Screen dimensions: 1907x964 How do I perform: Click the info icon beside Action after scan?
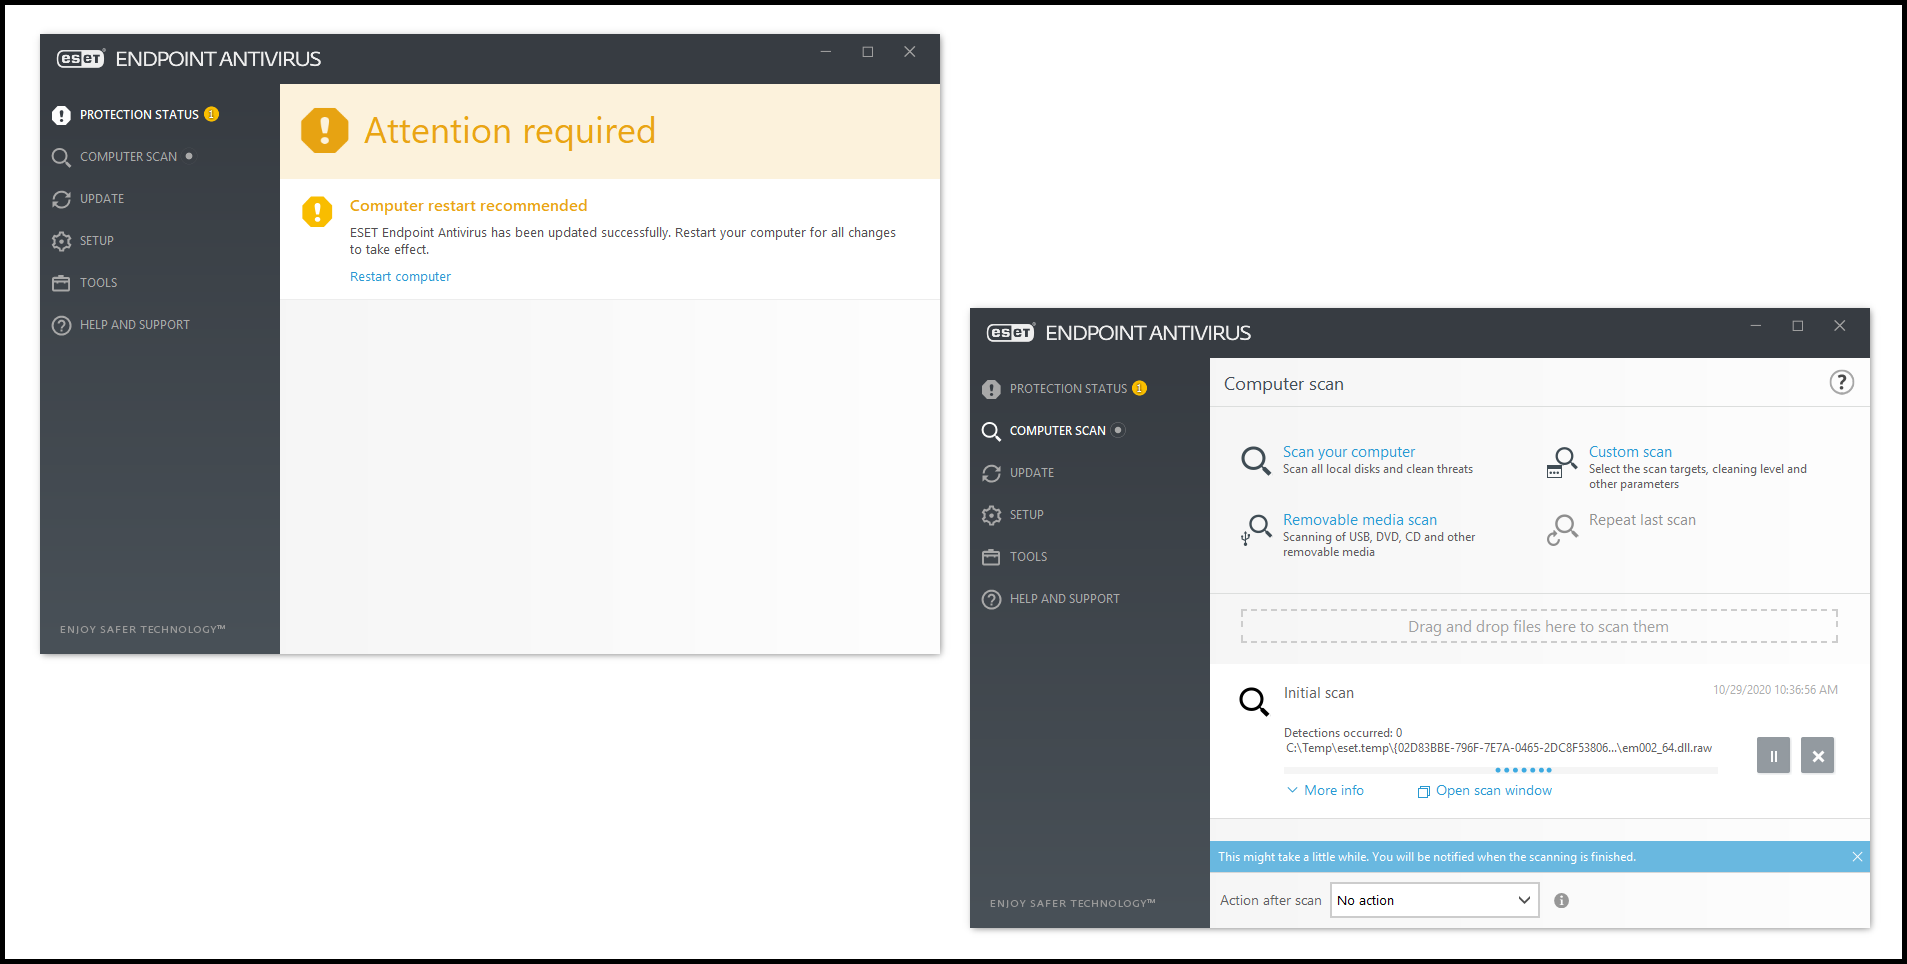coord(1561,901)
